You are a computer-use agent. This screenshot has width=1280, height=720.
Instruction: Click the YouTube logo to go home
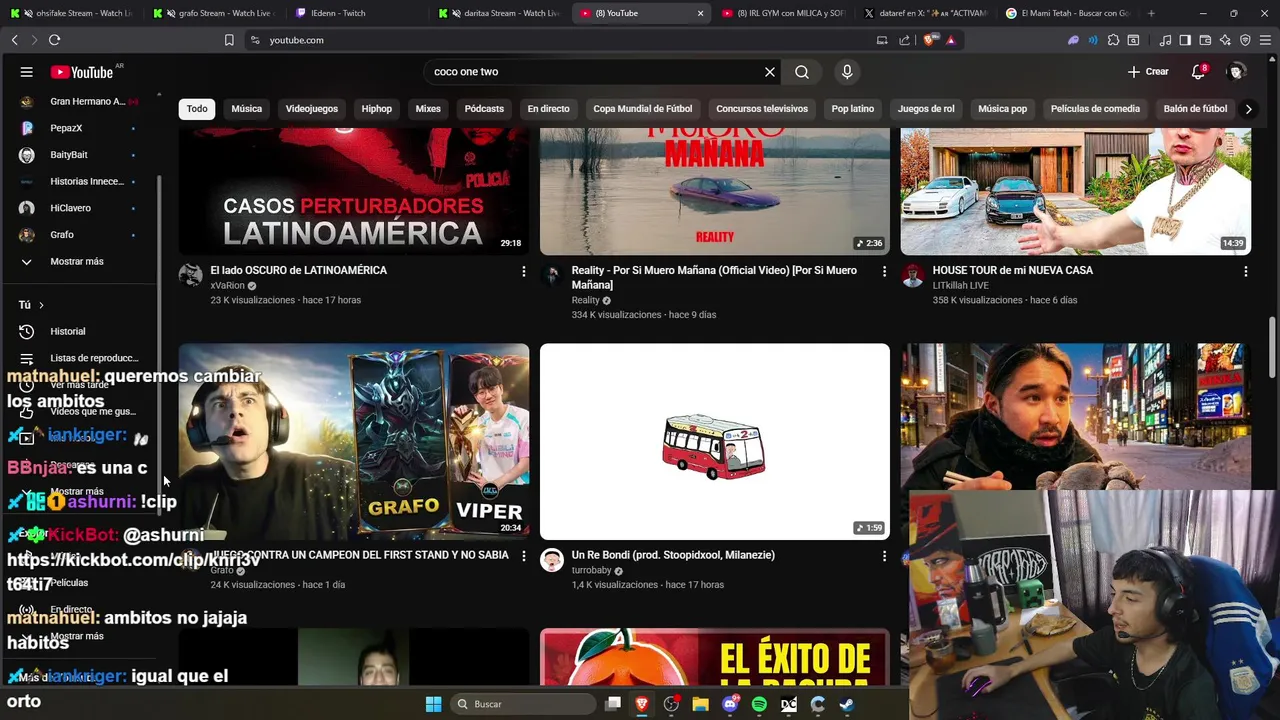(82, 72)
